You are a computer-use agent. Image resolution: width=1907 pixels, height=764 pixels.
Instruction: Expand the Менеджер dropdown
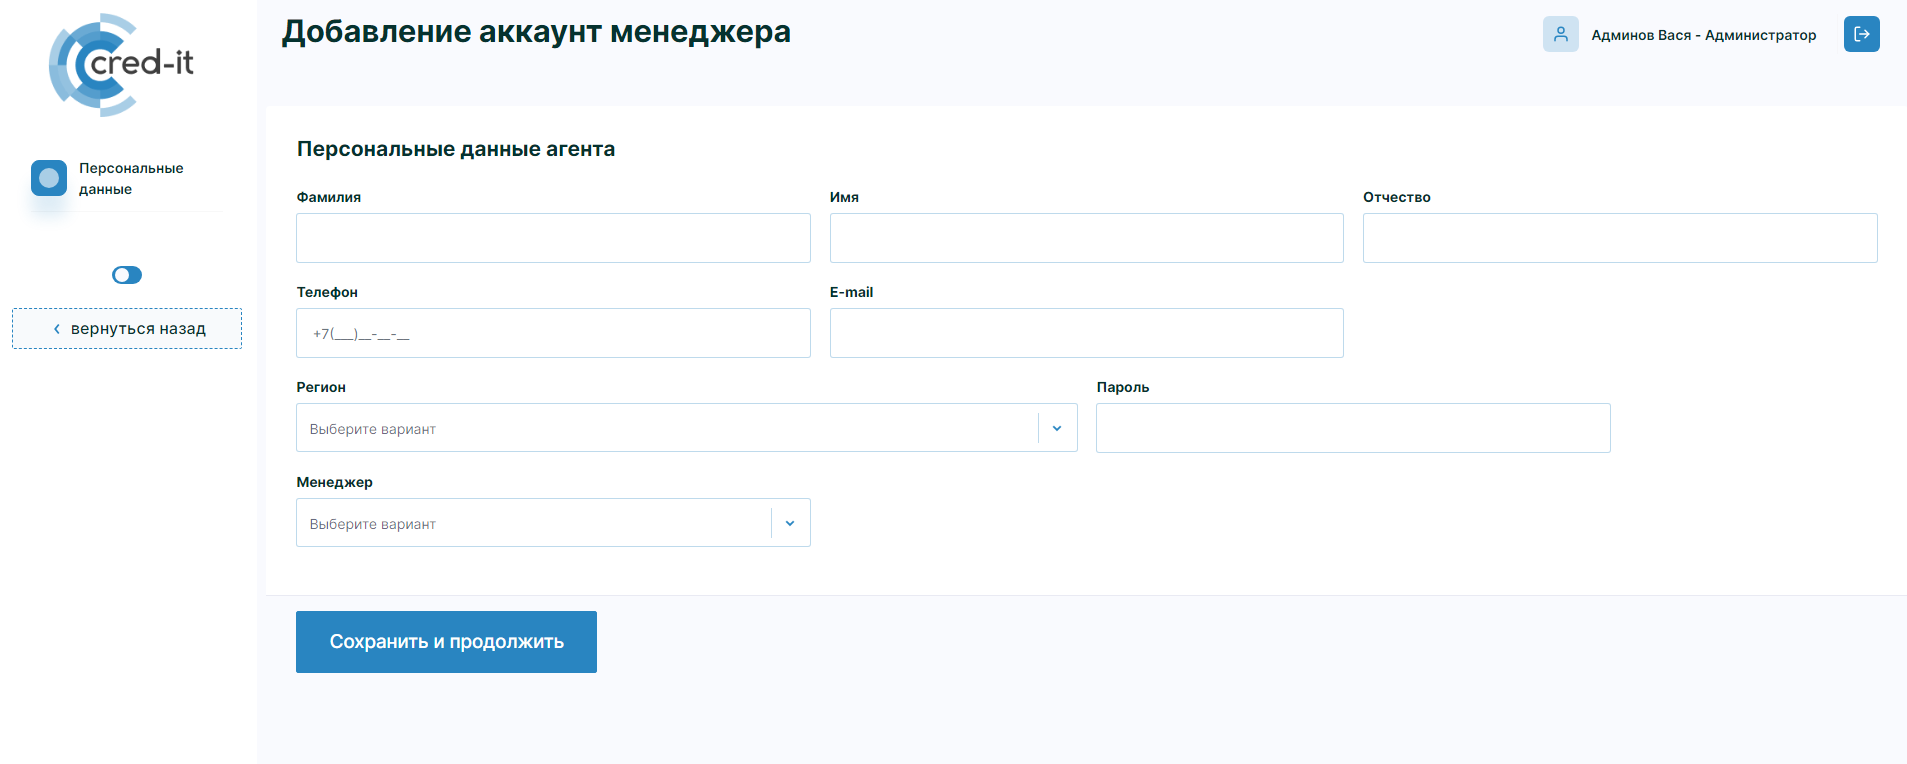(x=534, y=523)
